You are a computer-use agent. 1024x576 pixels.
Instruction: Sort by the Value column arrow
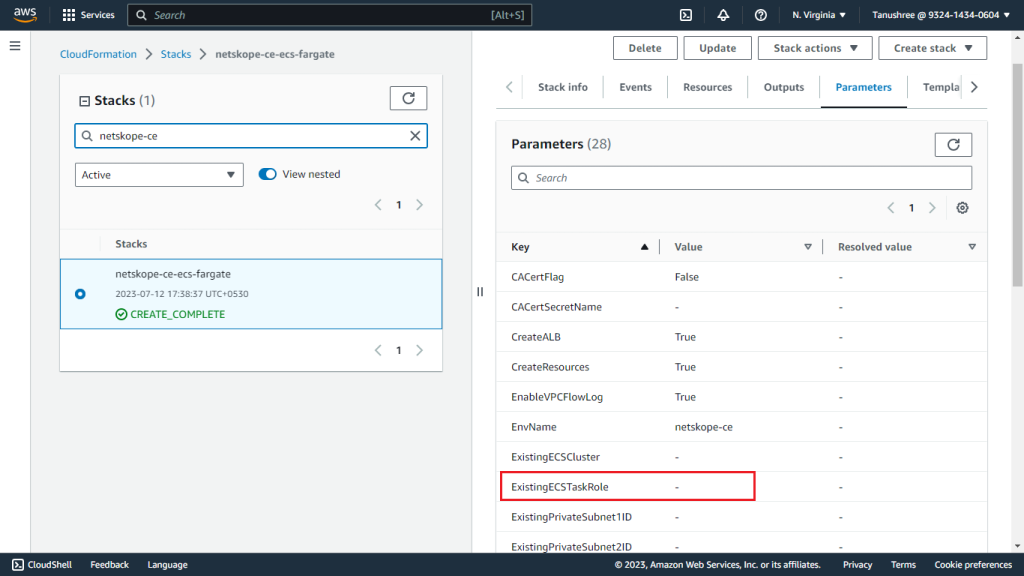pos(808,247)
